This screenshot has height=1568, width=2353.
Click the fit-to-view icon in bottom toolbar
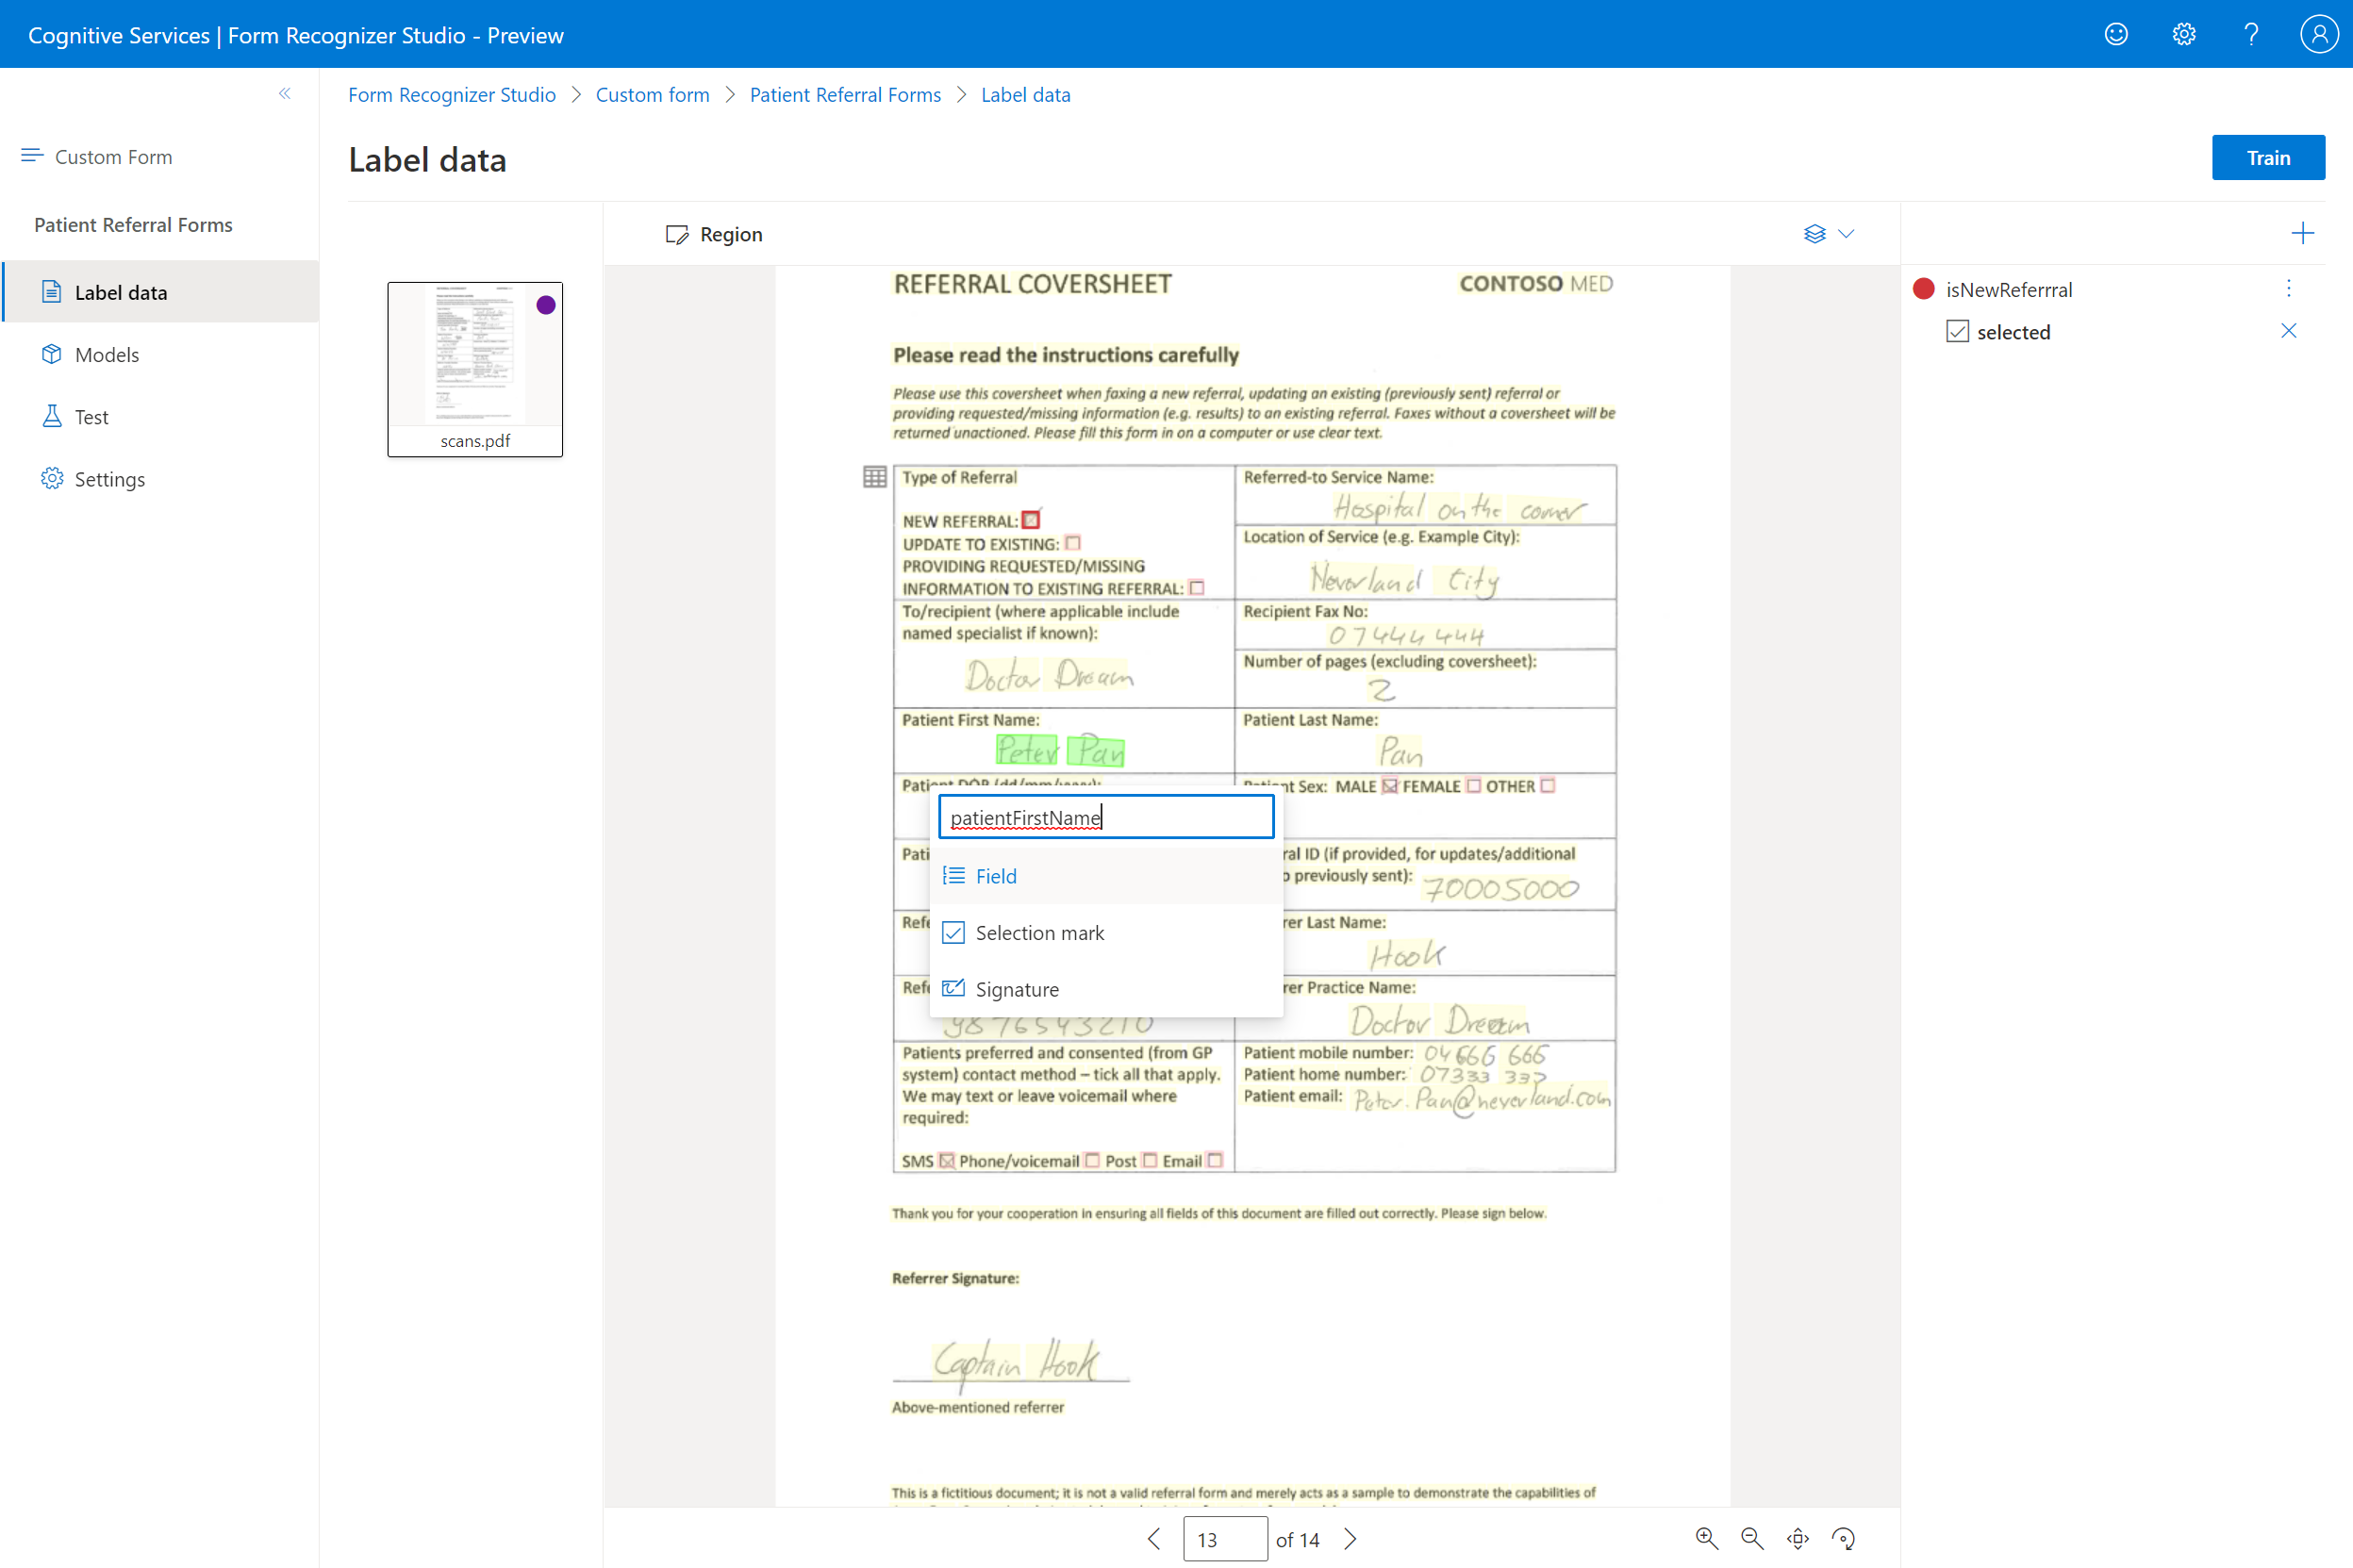(1798, 1538)
